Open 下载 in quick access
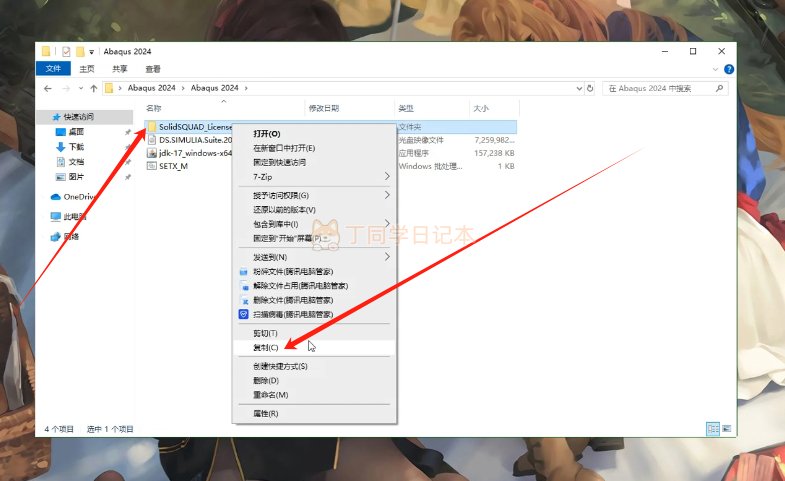This screenshot has height=481, width=785. [76, 147]
